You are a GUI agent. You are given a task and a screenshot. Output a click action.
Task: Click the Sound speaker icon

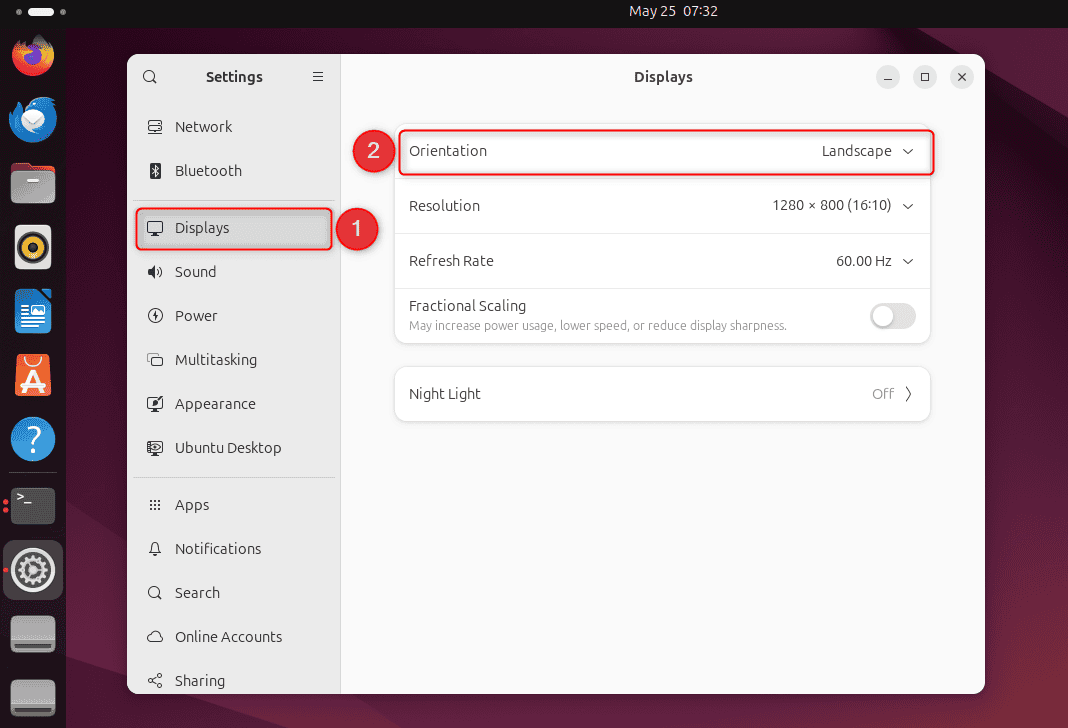[155, 272]
